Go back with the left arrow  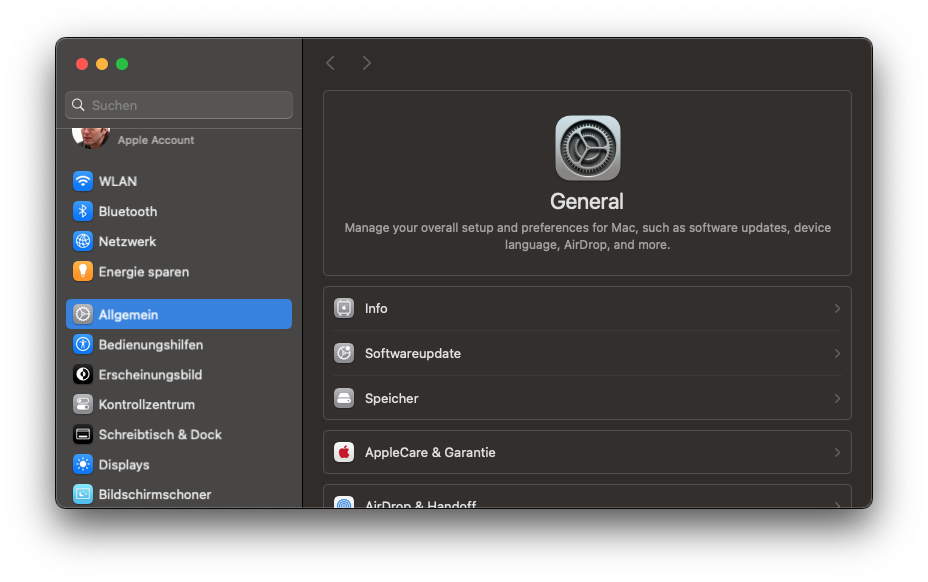(x=330, y=63)
